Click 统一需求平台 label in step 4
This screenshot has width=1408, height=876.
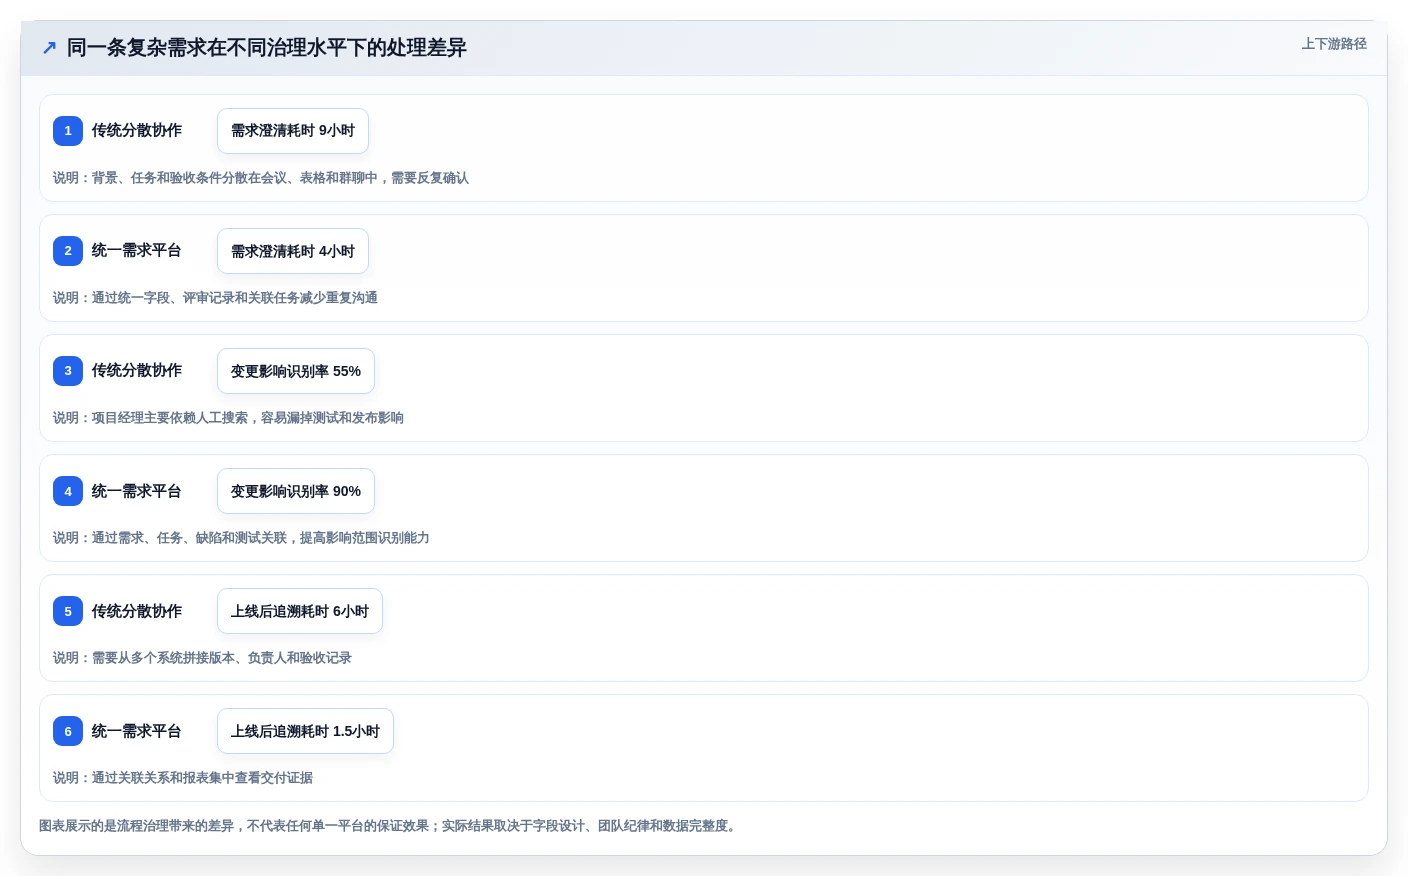click(x=137, y=491)
